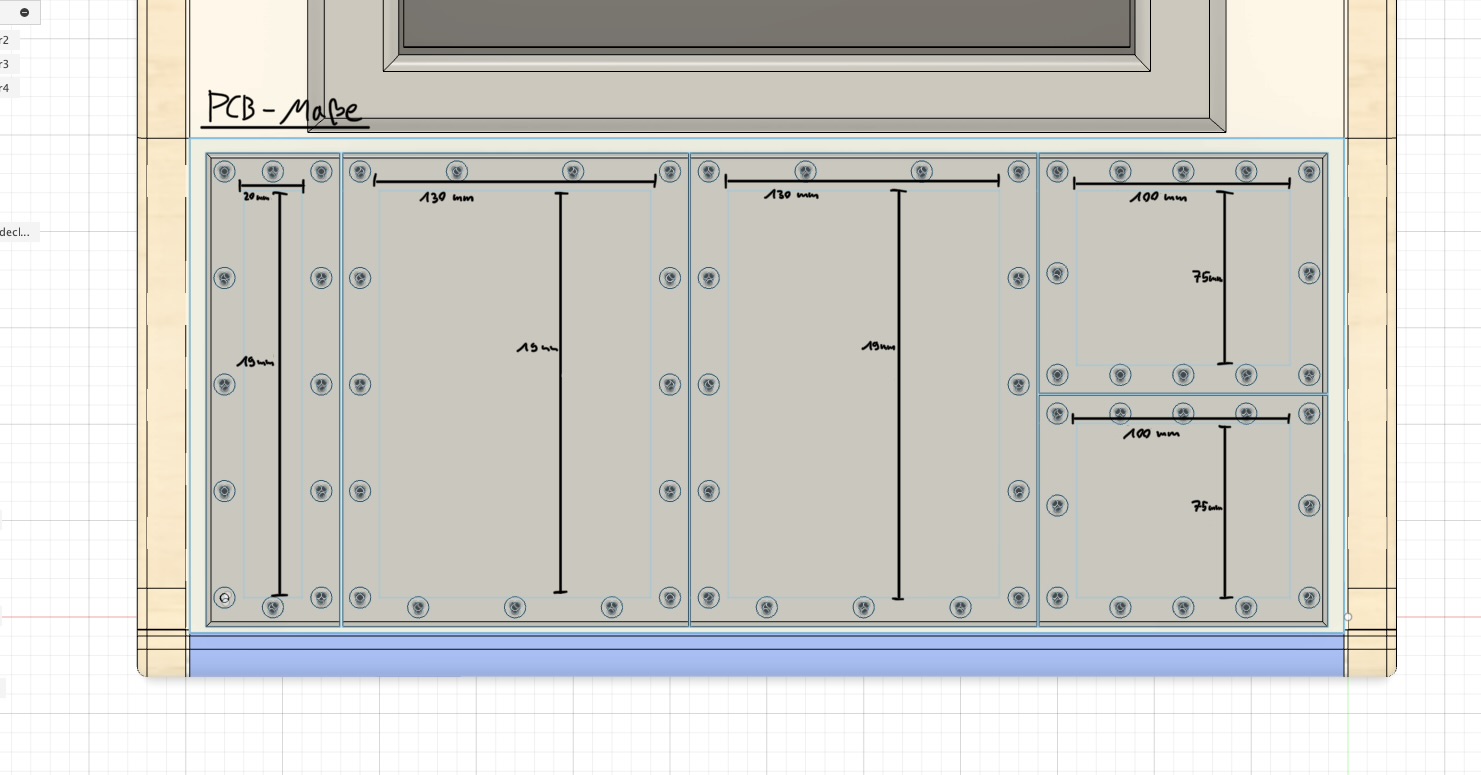Image resolution: width=1481 pixels, height=775 pixels.
Task: Click the small white circle handle at right
Action: [1347, 617]
